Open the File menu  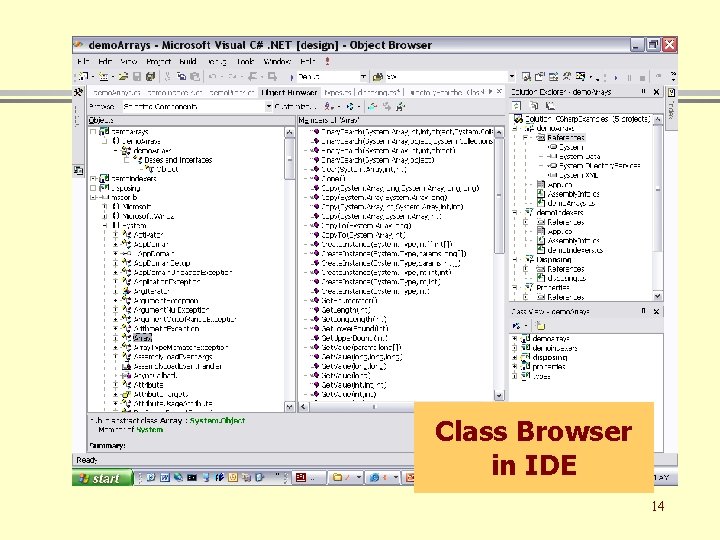point(83,62)
